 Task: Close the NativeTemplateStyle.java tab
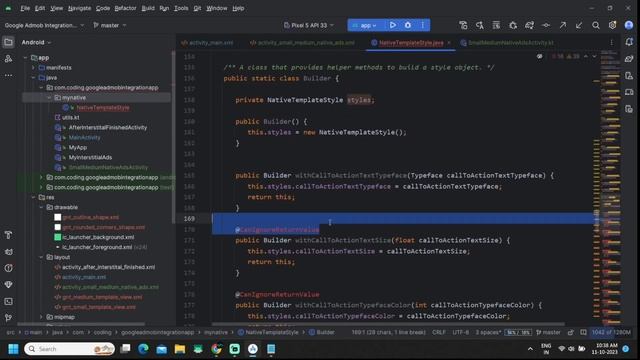[449, 42]
